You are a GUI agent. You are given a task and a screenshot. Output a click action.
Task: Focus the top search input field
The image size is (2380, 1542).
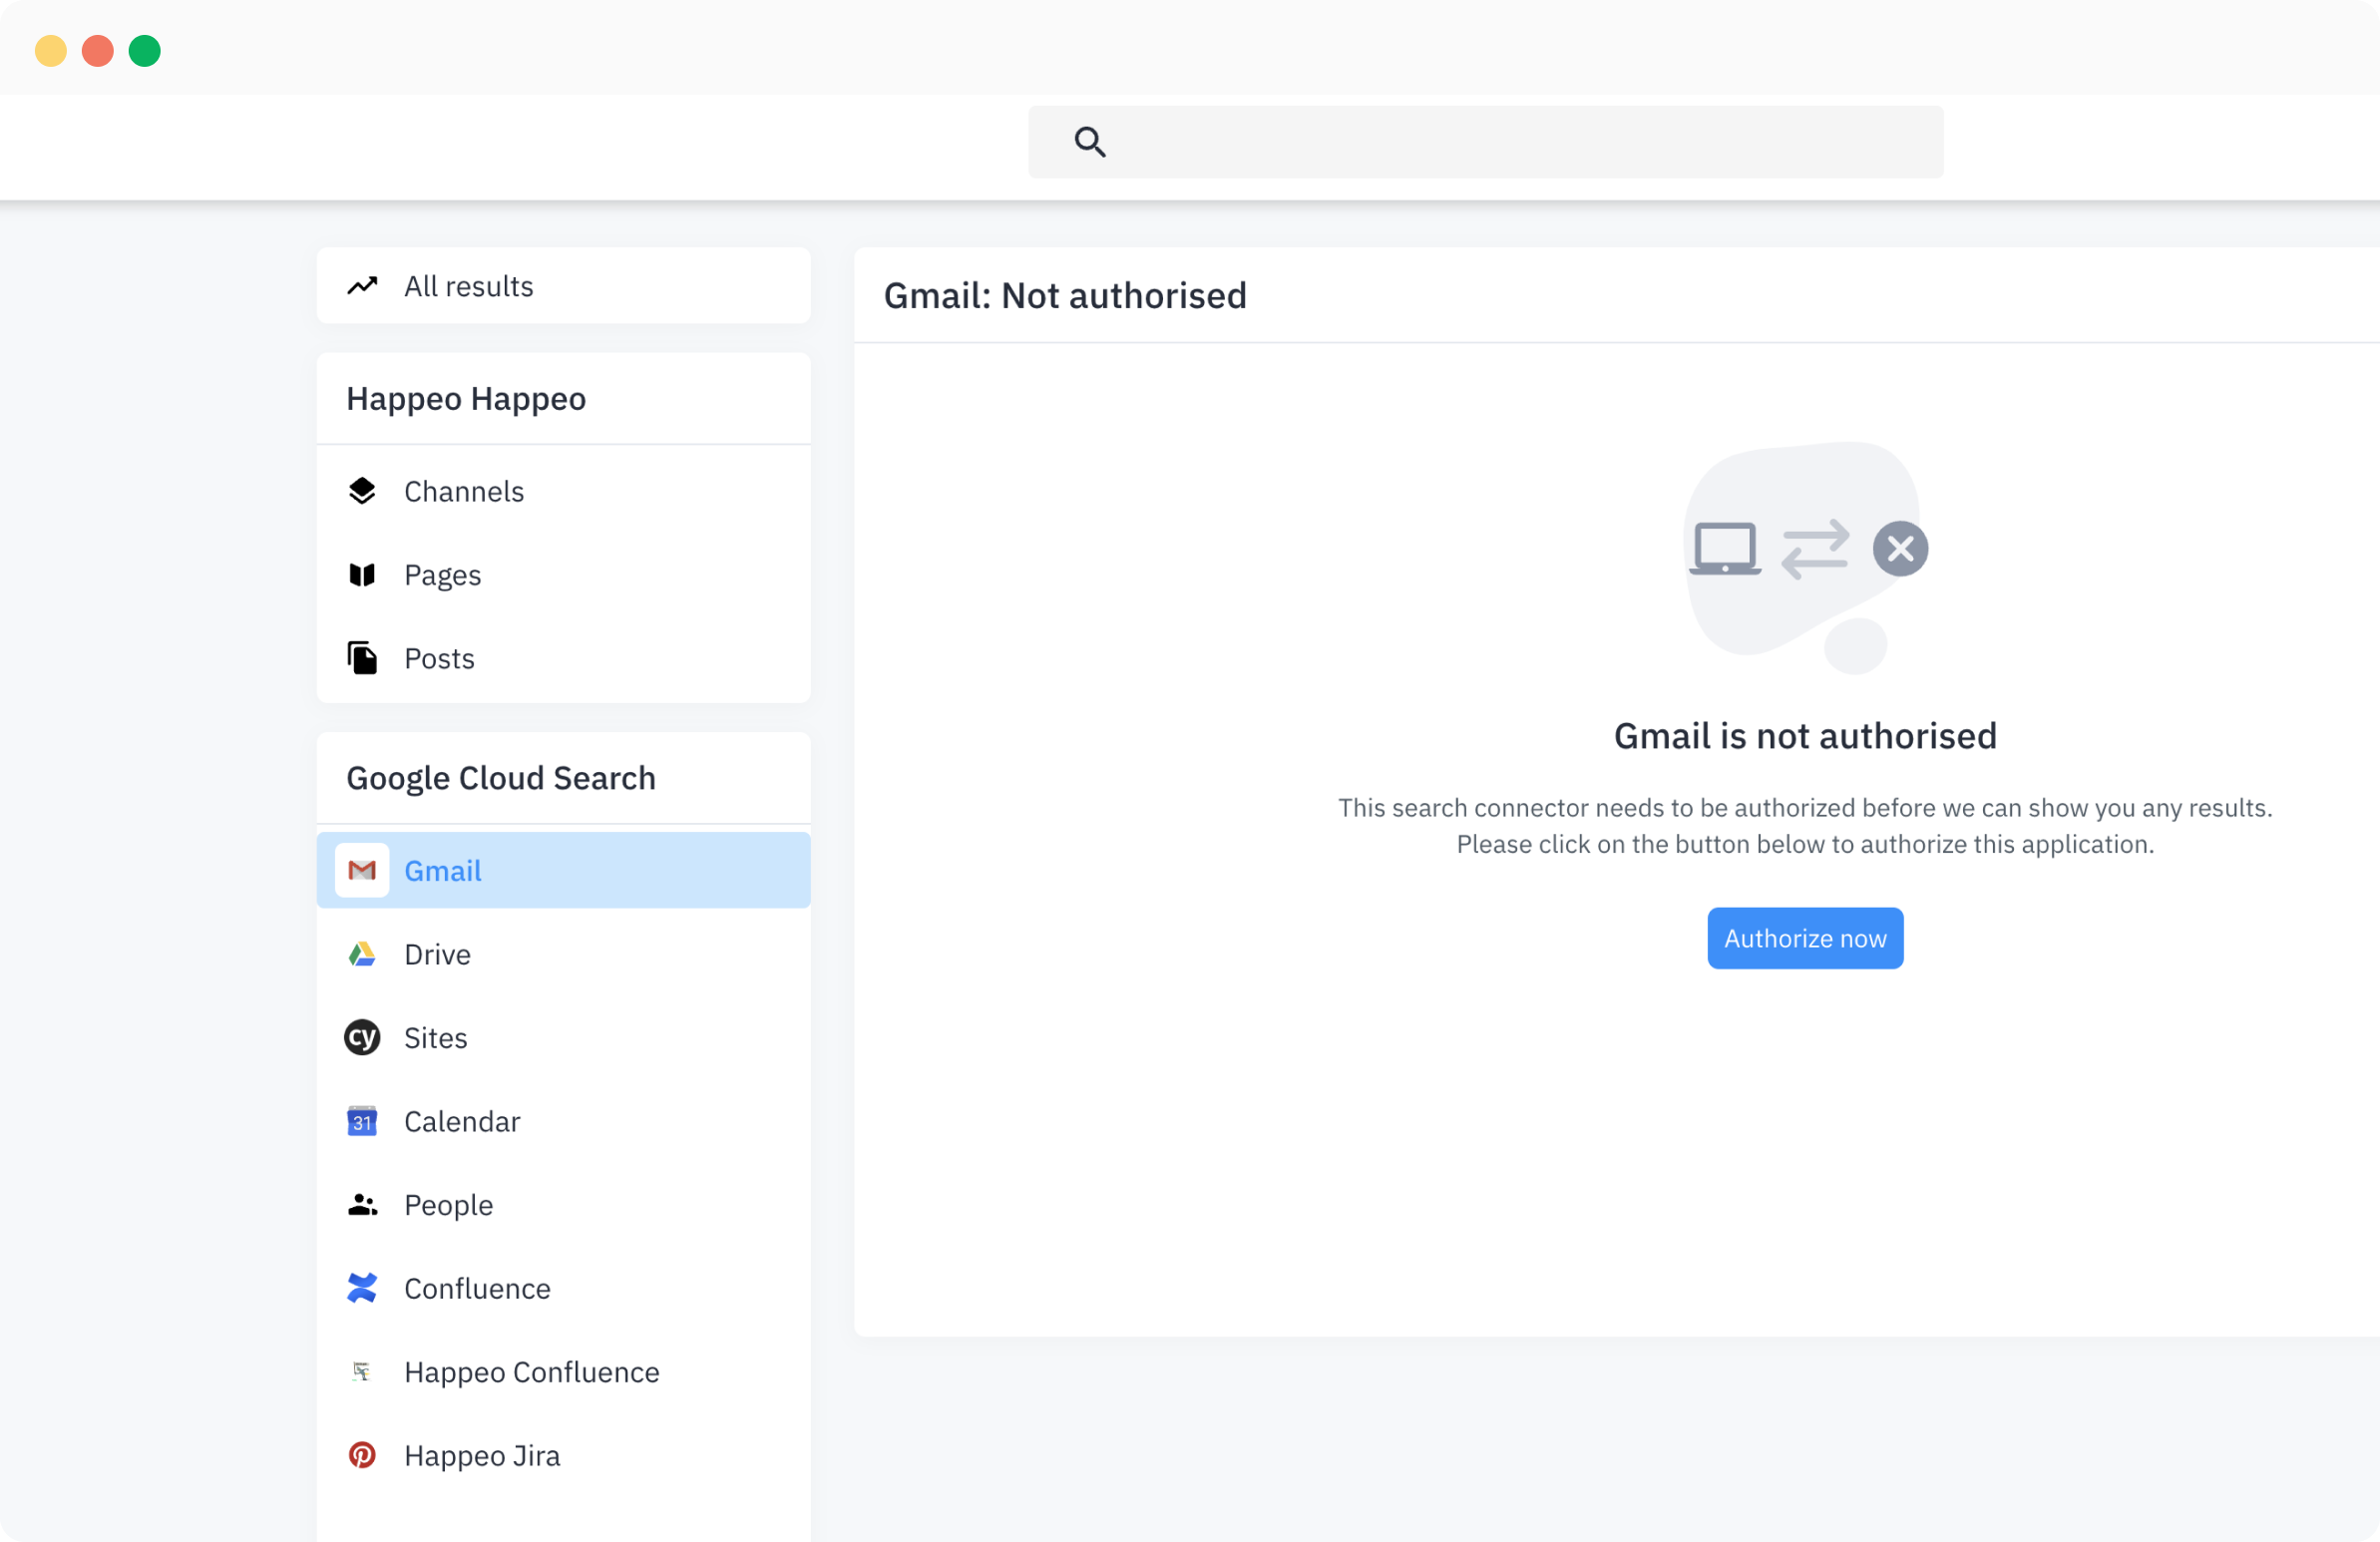pyautogui.click(x=1485, y=142)
